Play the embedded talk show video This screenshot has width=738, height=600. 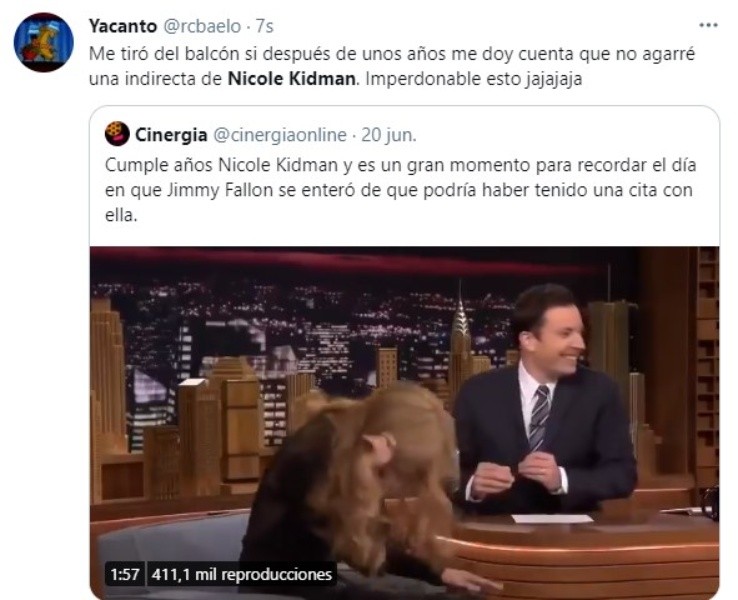(x=404, y=422)
